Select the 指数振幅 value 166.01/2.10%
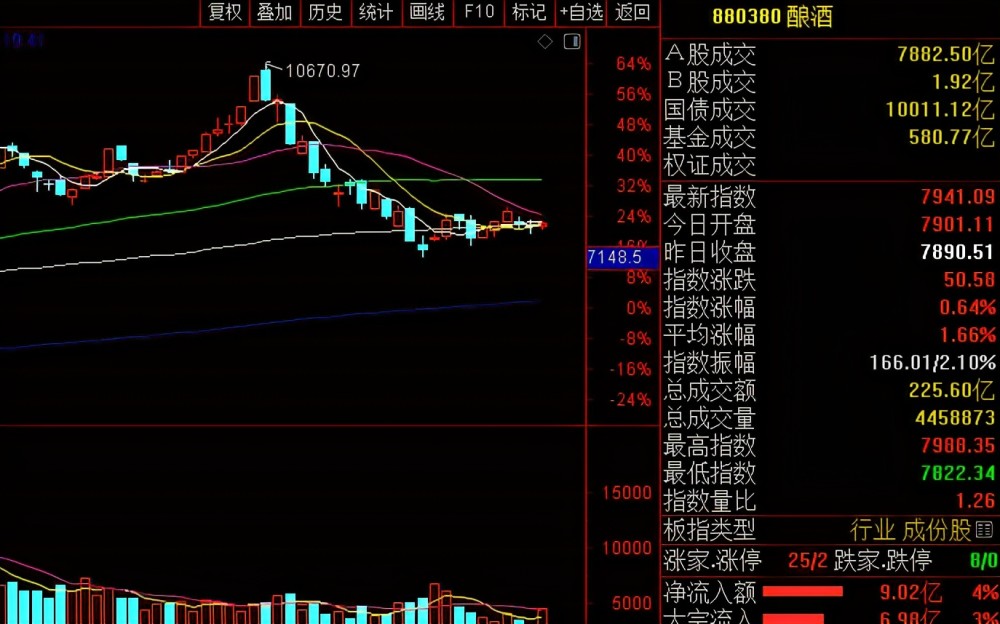 pos(932,363)
